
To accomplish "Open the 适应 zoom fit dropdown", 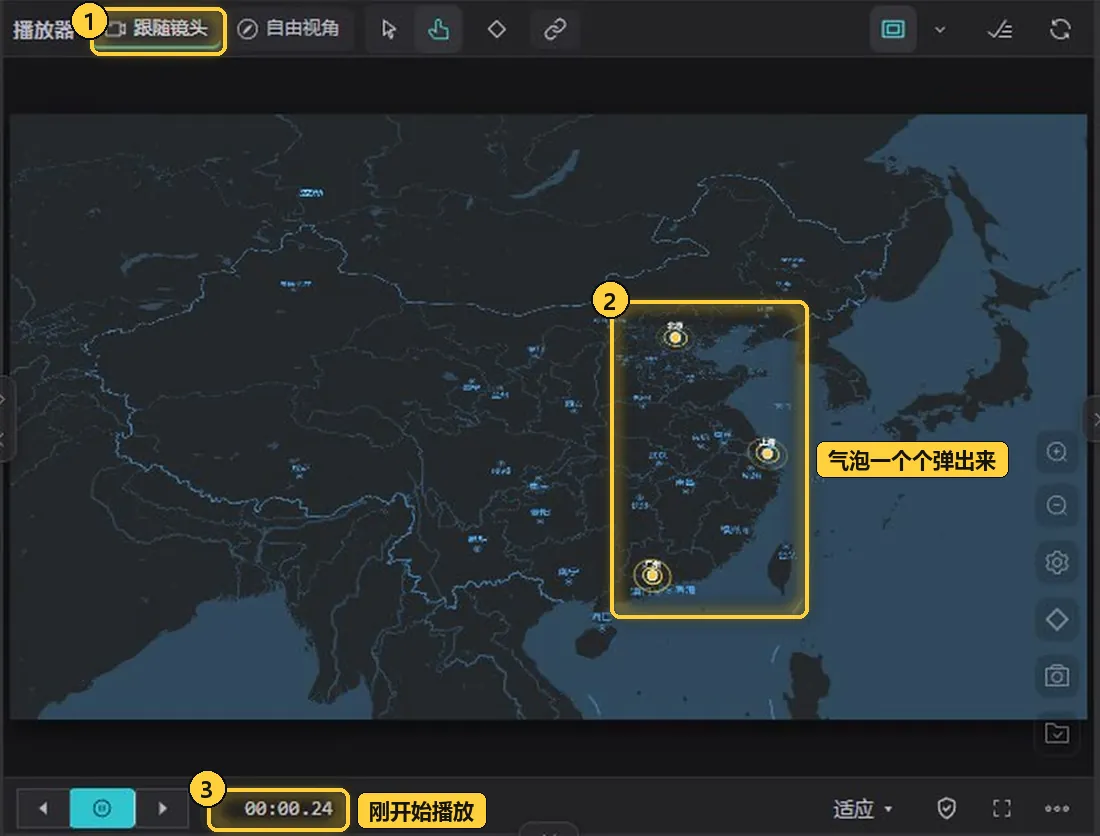I will (863, 809).
